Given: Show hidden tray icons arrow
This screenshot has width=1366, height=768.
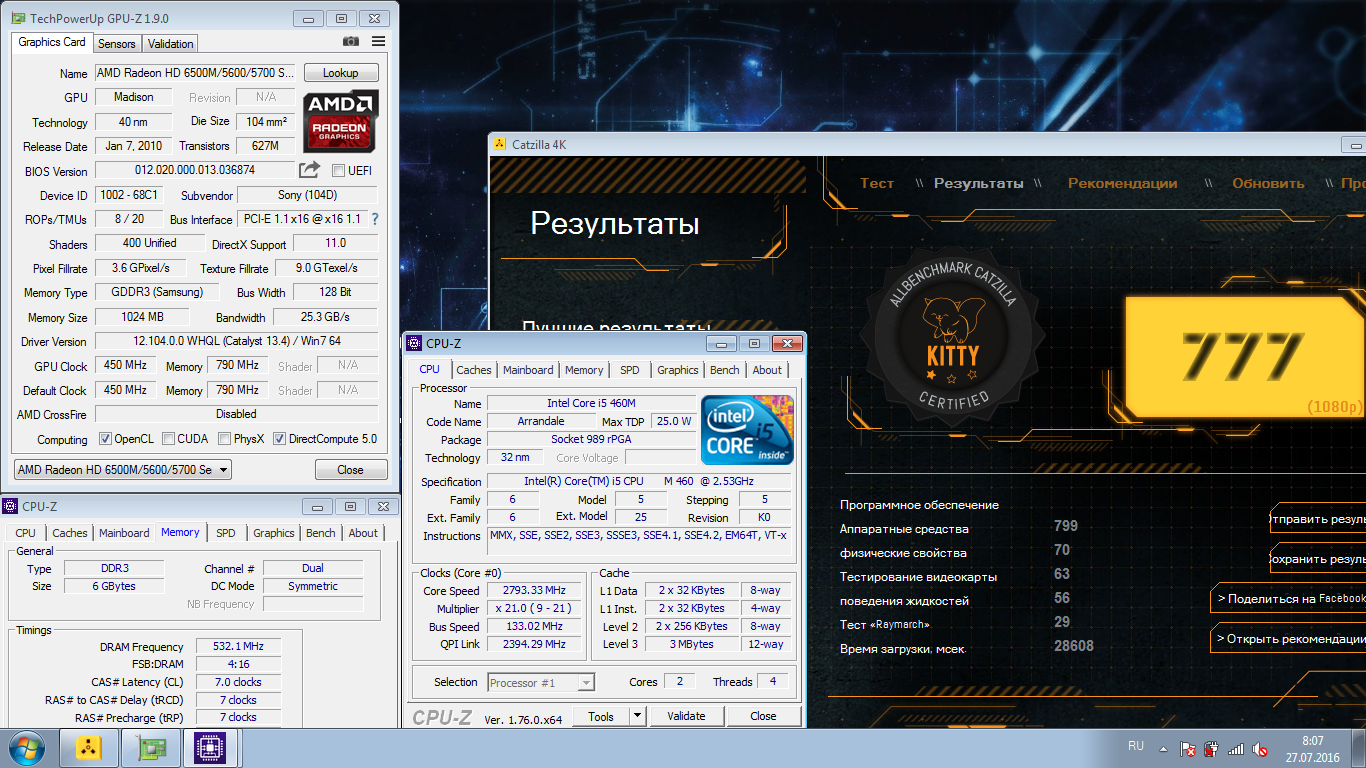Looking at the screenshot, I should [1164, 749].
